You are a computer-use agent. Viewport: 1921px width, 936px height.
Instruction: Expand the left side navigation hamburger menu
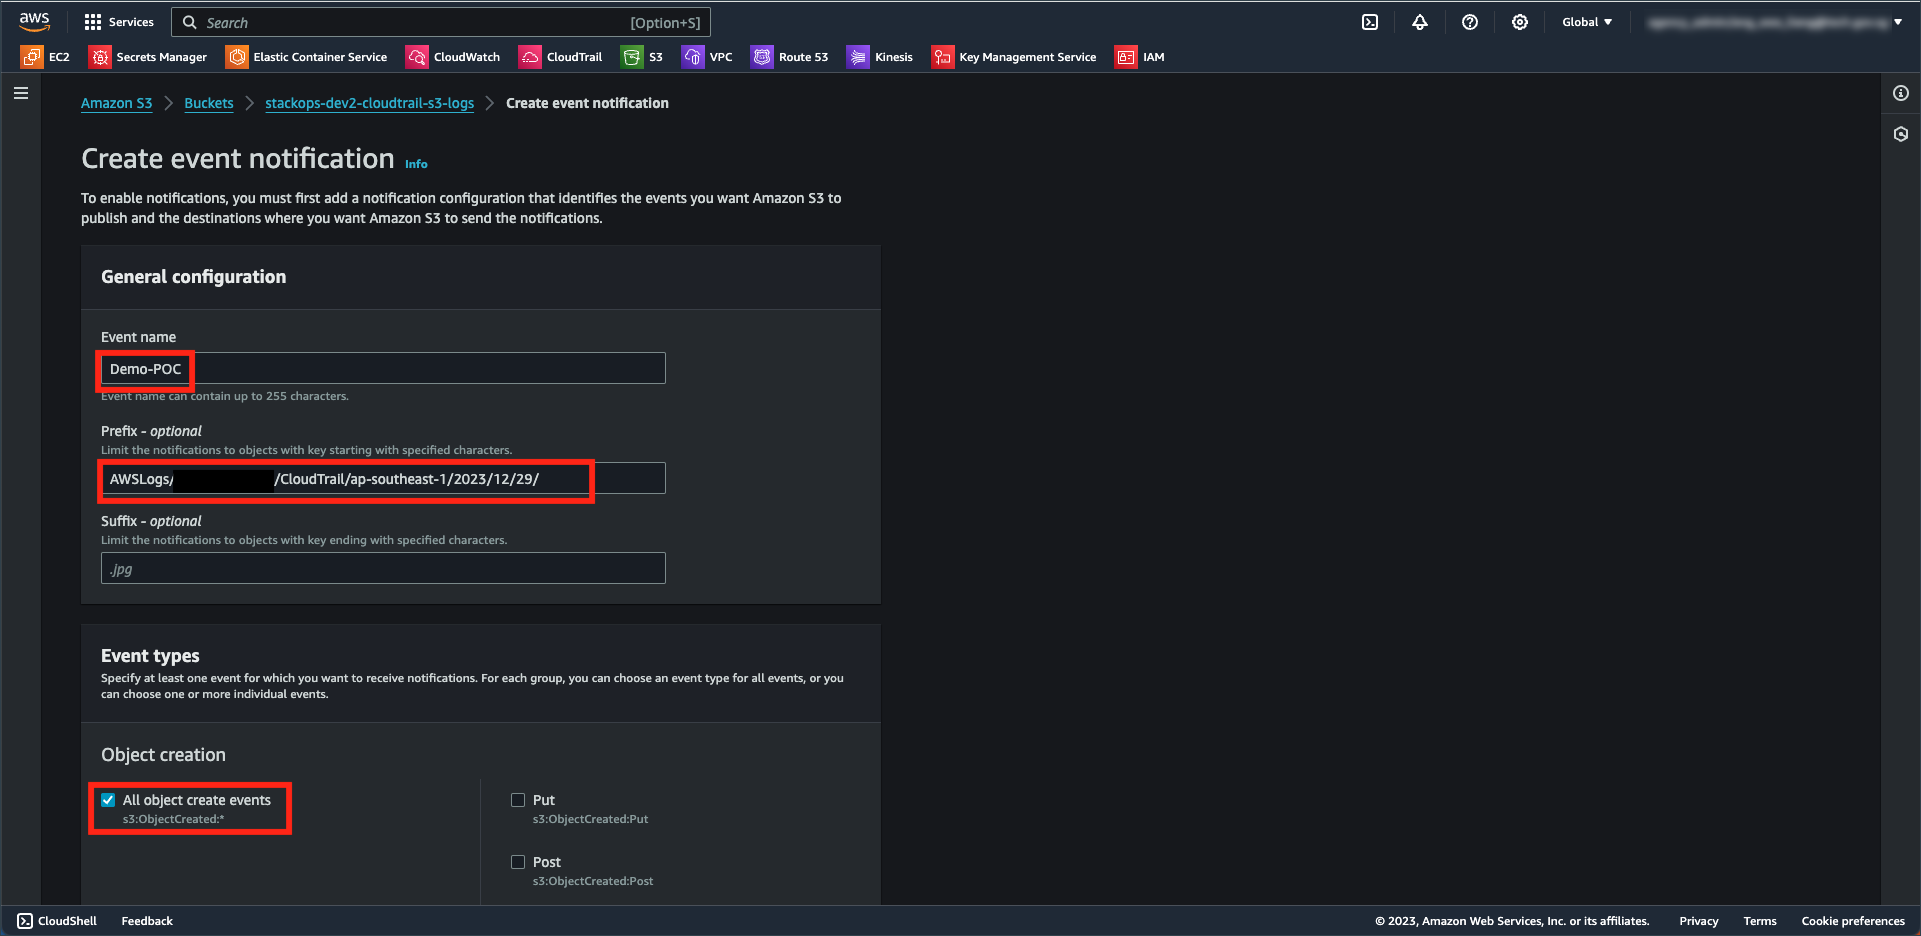(21, 93)
